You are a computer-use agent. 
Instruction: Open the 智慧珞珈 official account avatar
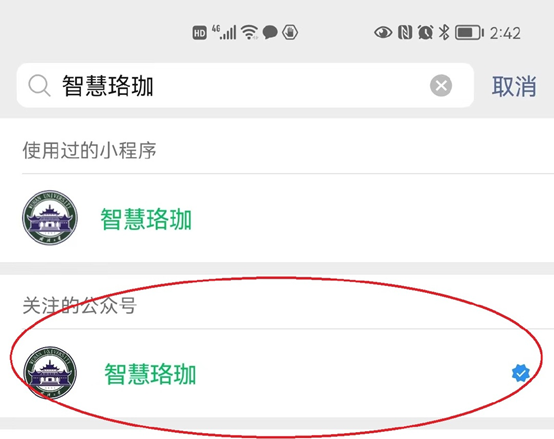click(x=50, y=373)
